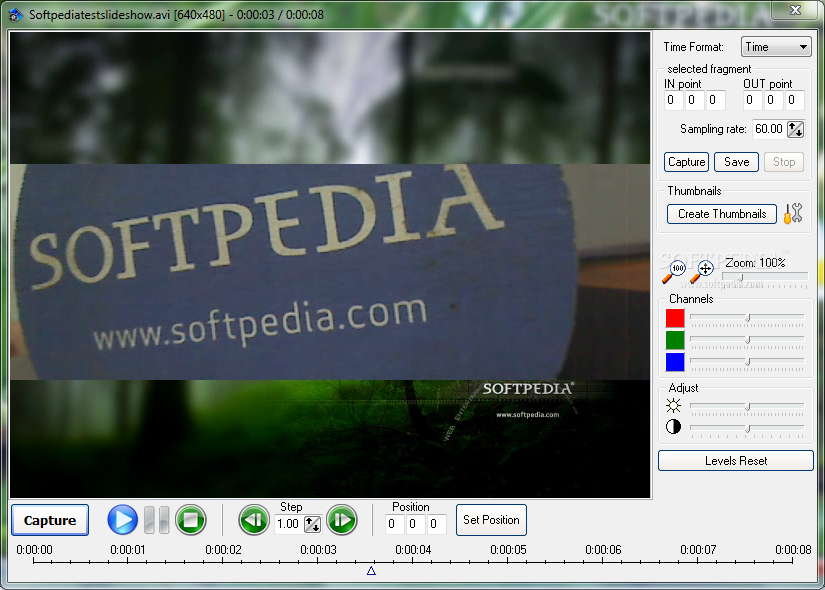Click the blue channel swatch
825x590 pixels.
tap(675, 362)
